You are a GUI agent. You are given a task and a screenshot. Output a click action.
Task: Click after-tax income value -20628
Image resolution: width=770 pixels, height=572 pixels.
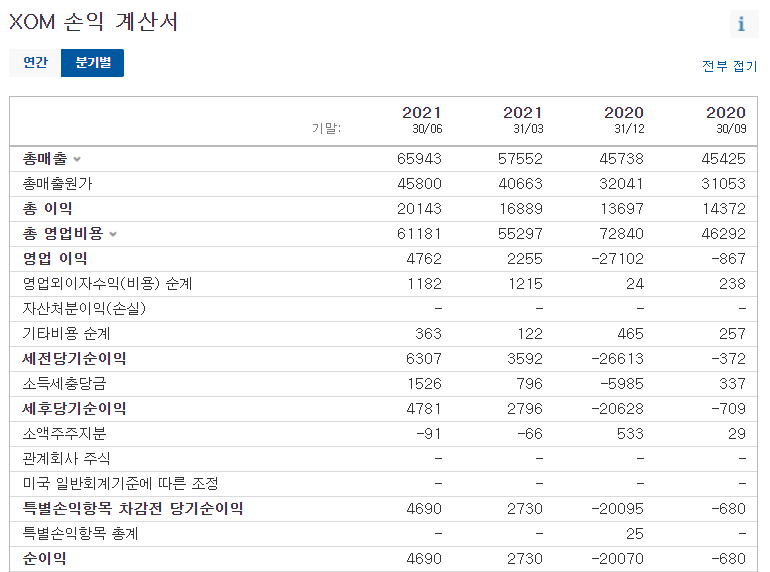(618, 409)
